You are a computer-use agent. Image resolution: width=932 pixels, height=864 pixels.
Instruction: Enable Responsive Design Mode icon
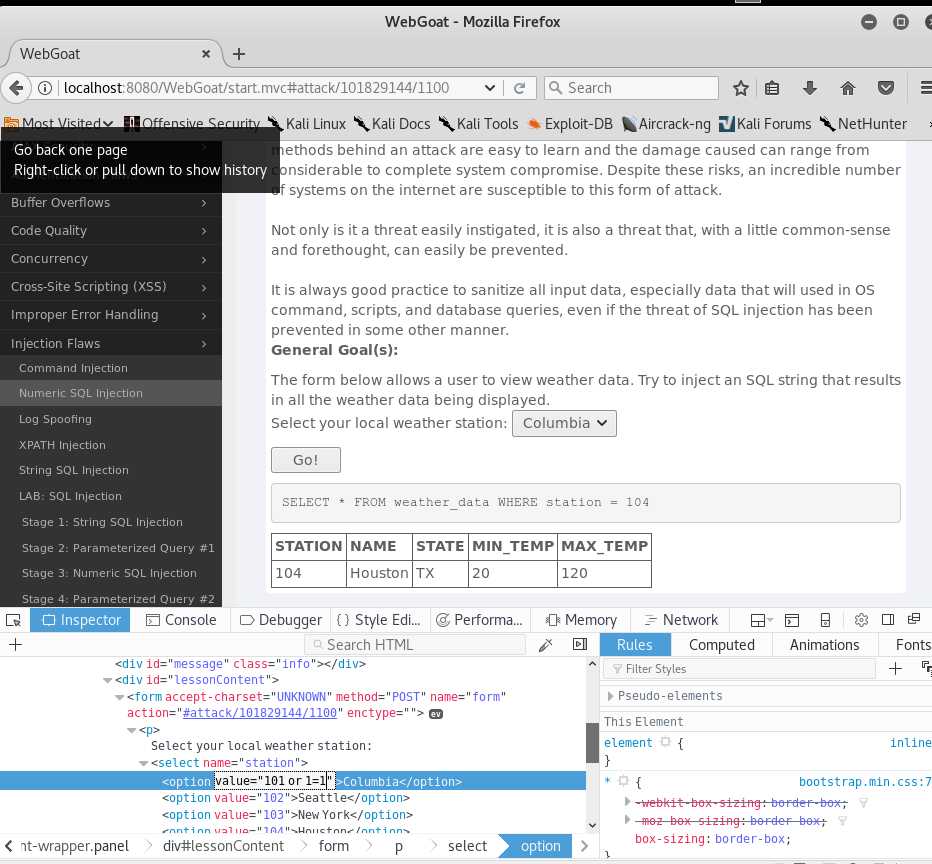point(825,620)
